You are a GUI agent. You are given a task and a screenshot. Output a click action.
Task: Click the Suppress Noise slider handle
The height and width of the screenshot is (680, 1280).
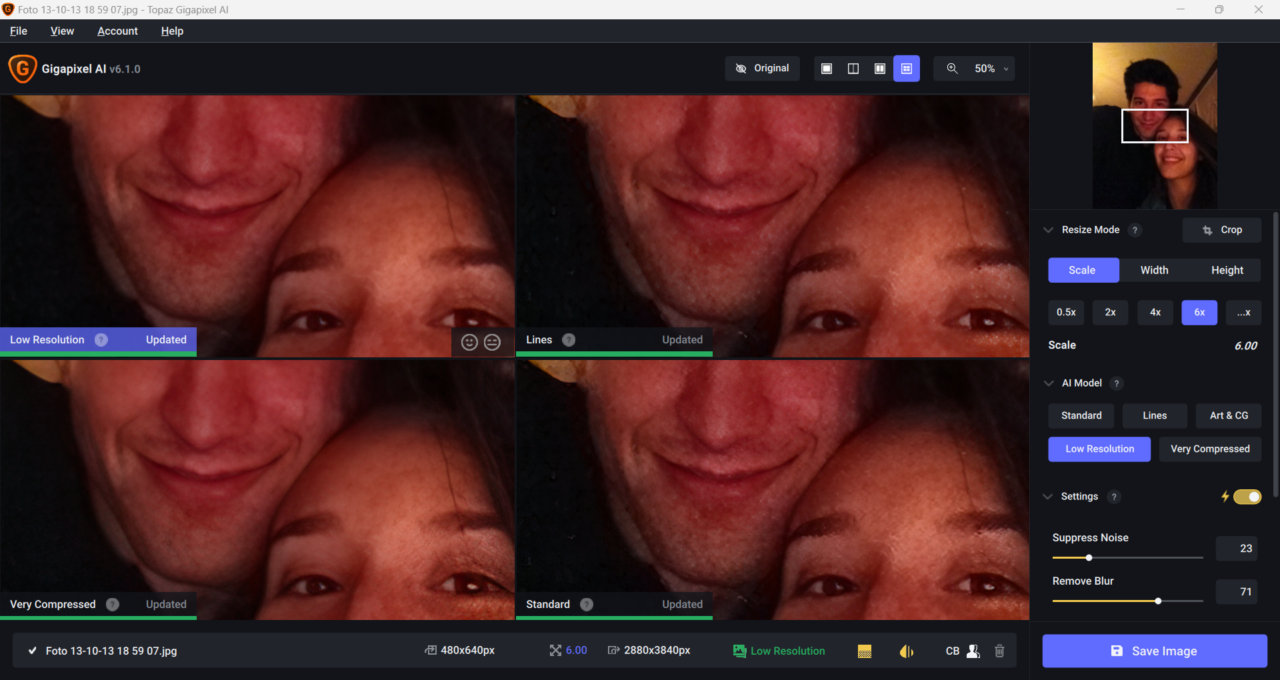click(x=1088, y=558)
